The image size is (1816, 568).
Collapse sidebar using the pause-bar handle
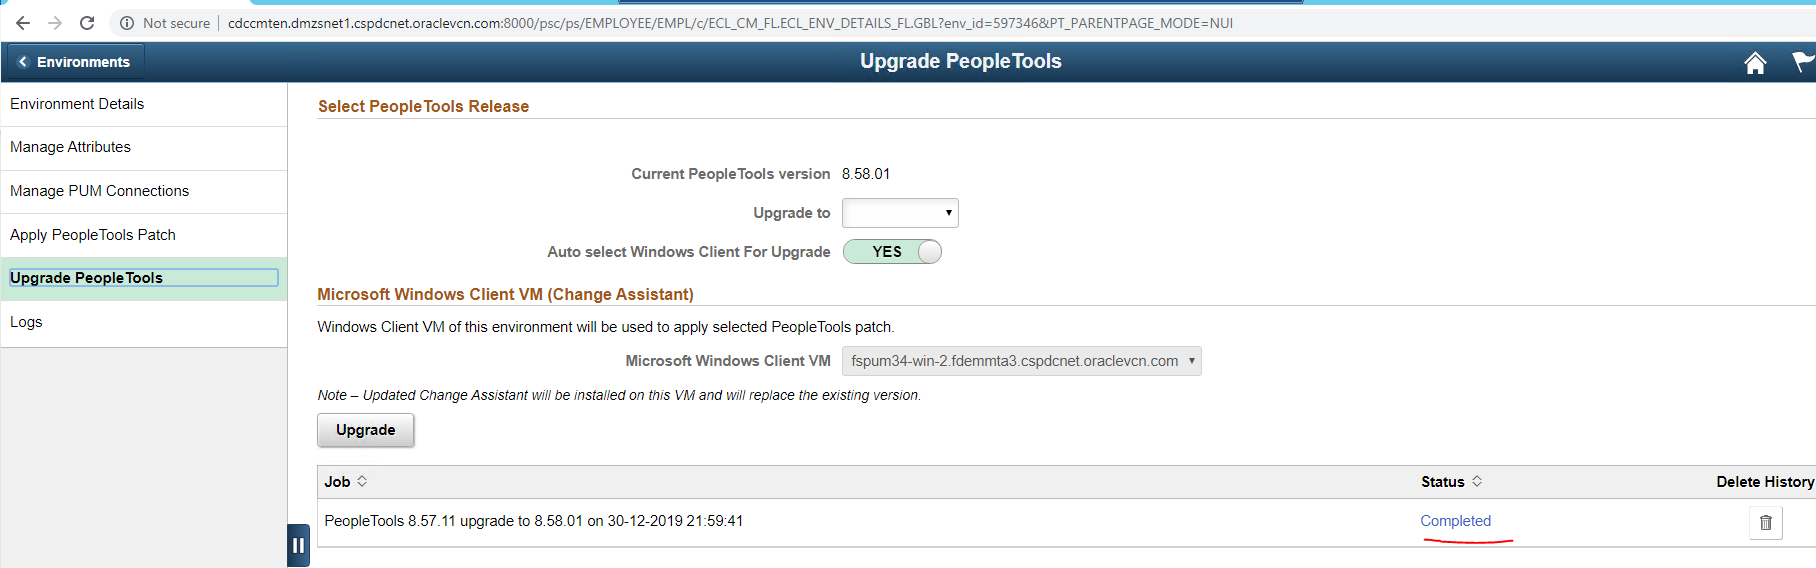coord(298,545)
